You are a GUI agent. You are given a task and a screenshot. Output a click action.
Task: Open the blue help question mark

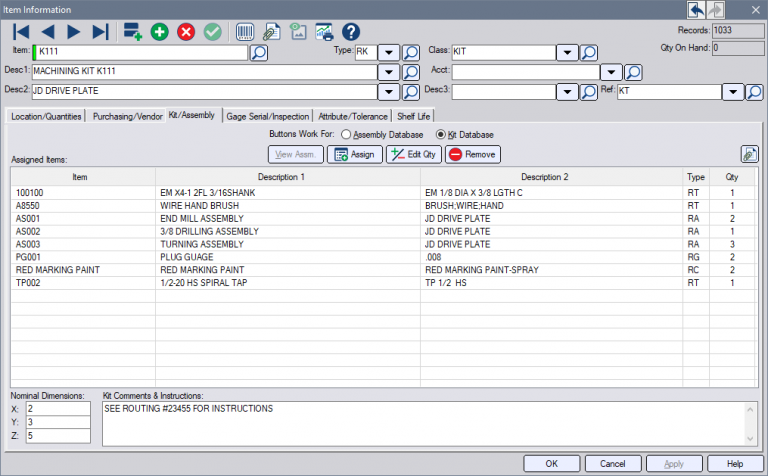pyautogui.click(x=351, y=32)
